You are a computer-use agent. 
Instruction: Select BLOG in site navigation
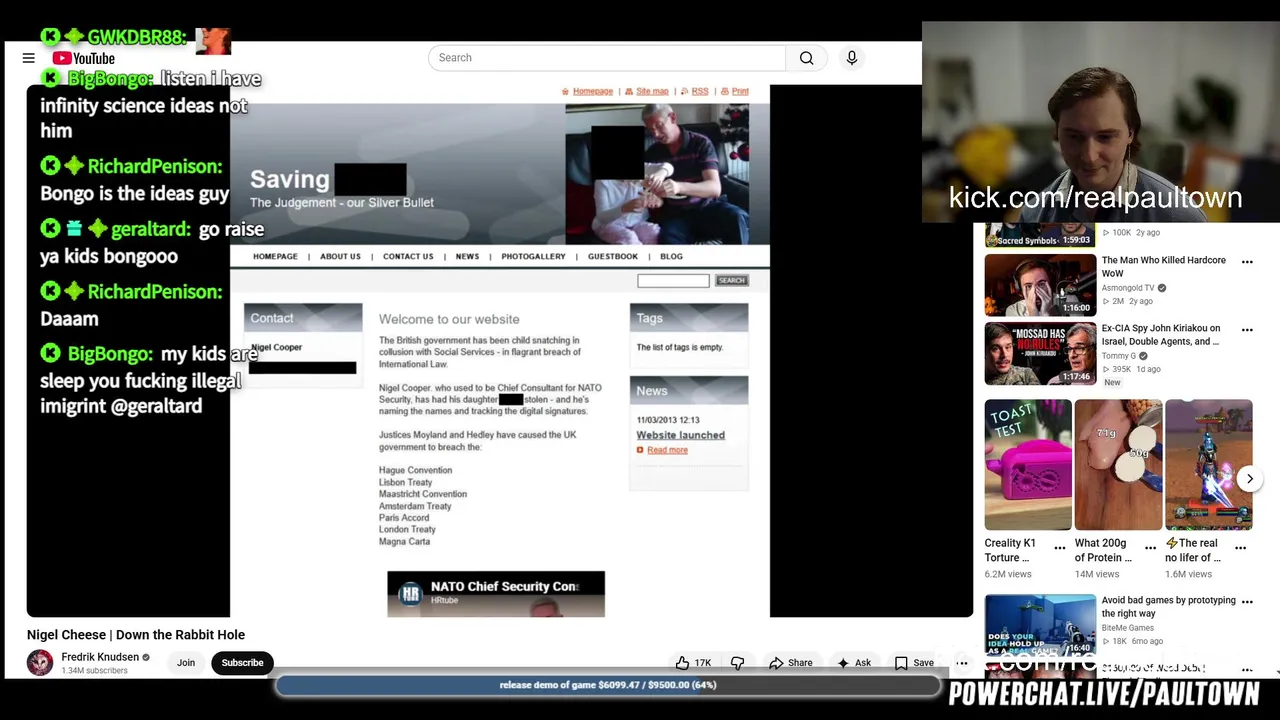click(671, 257)
